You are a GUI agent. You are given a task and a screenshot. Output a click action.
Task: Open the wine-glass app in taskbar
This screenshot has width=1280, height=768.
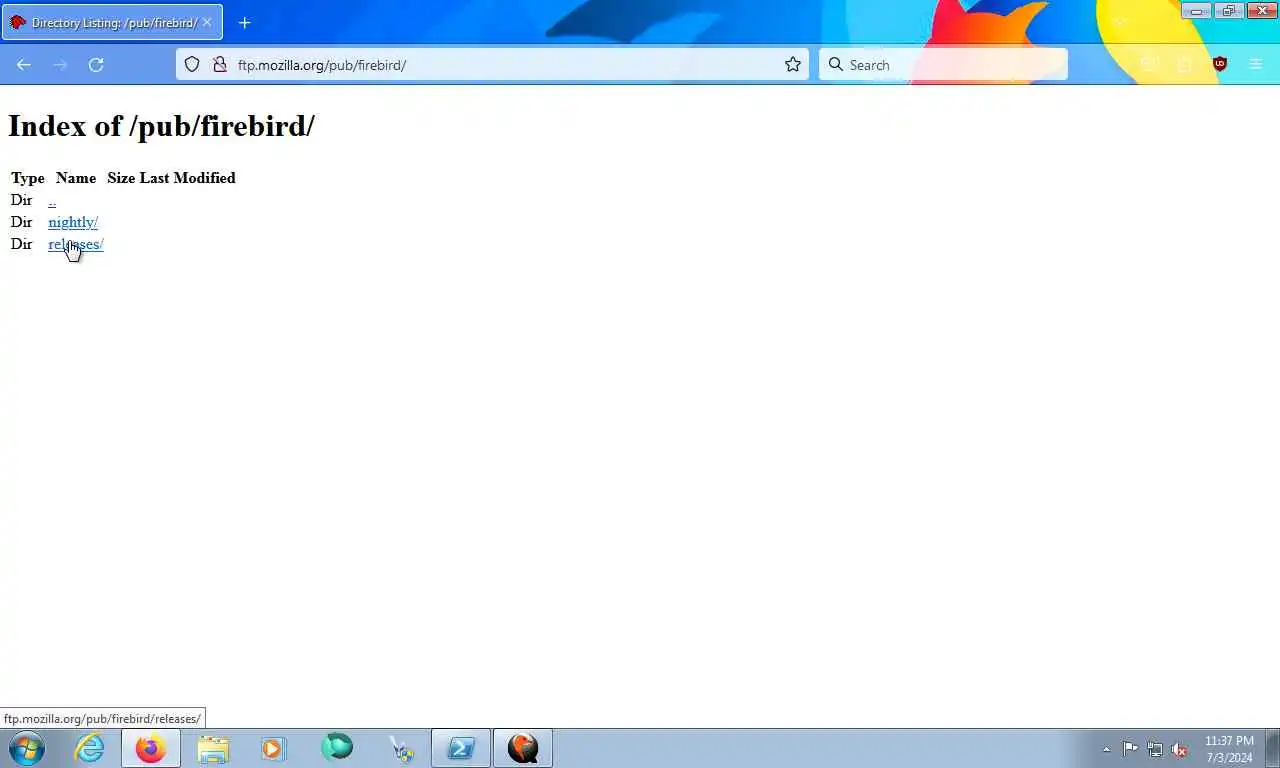401,748
